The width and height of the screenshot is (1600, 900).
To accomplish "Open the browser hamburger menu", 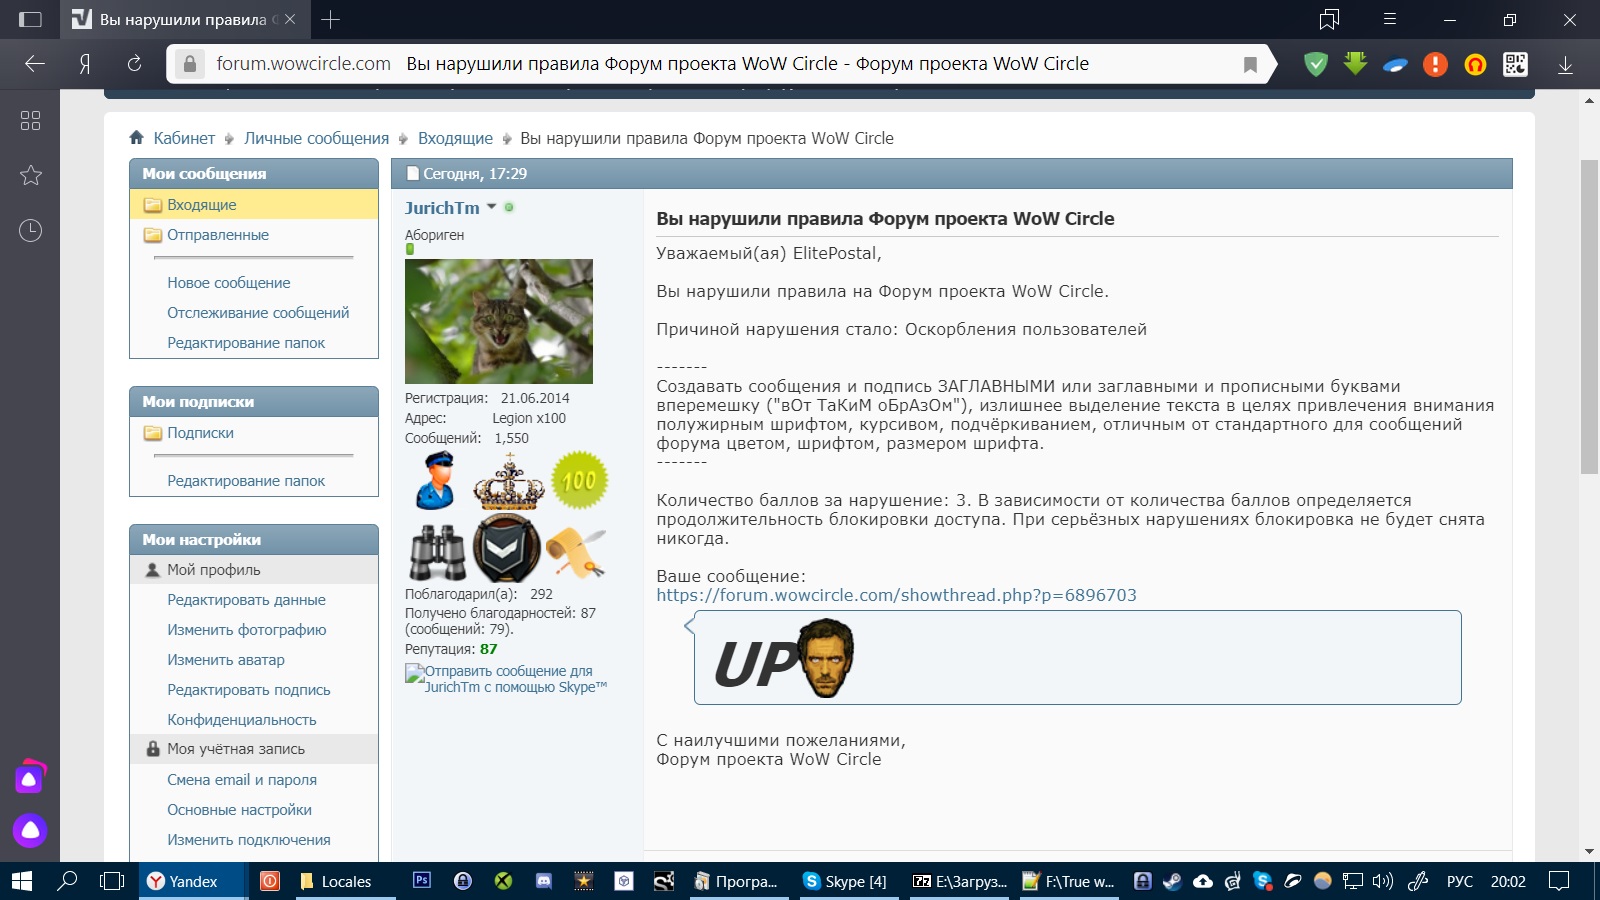I will click(1389, 19).
